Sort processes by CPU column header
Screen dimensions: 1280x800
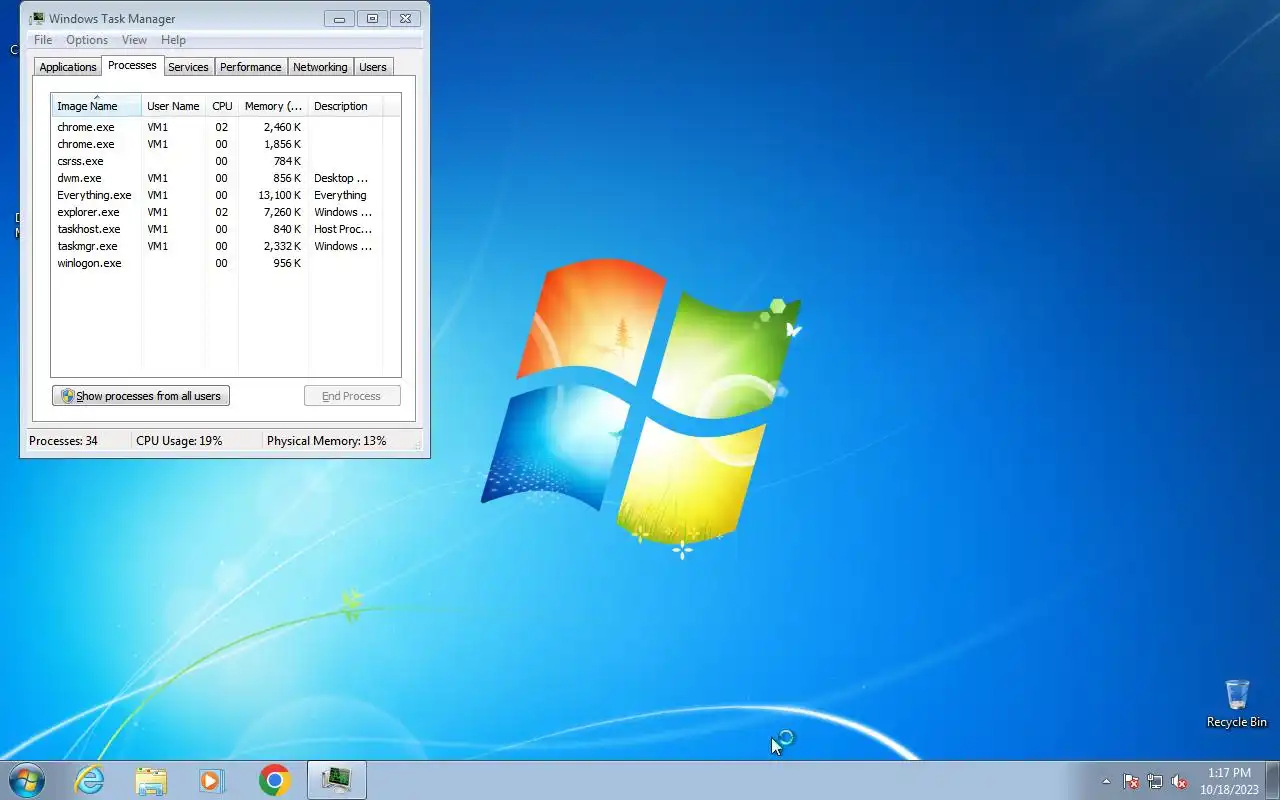[222, 106]
